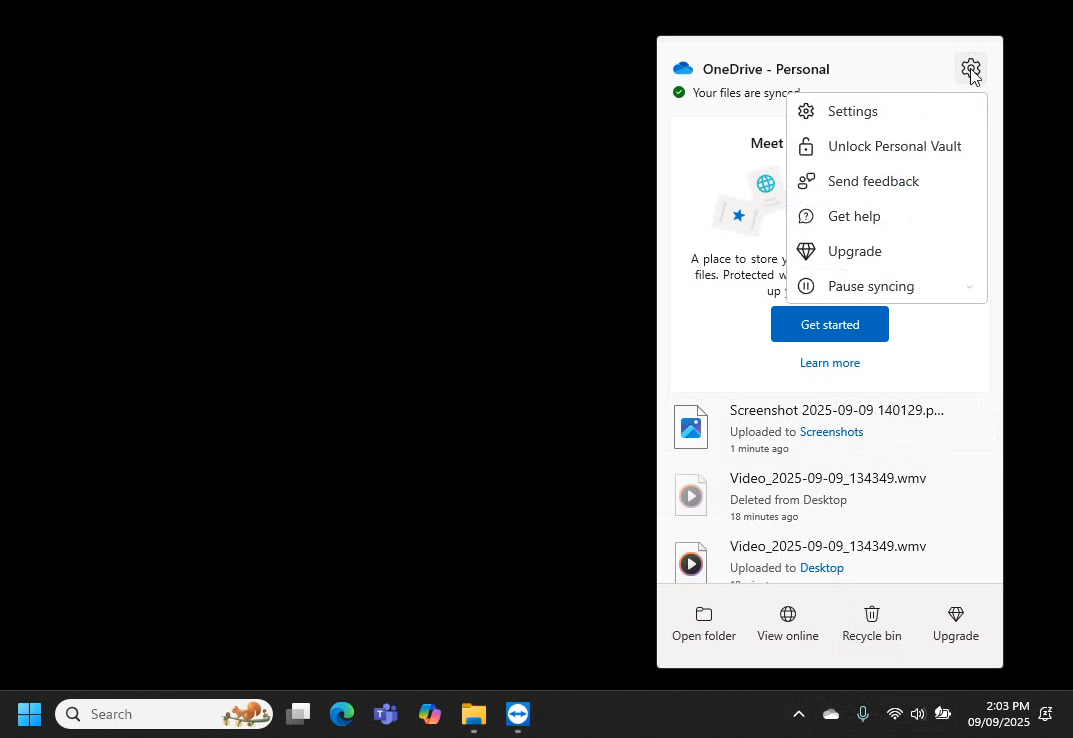Click the Screenshot 2025-09-09 140129 file name
Image resolution: width=1073 pixels, height=738 pixels.
pos(836,410)
